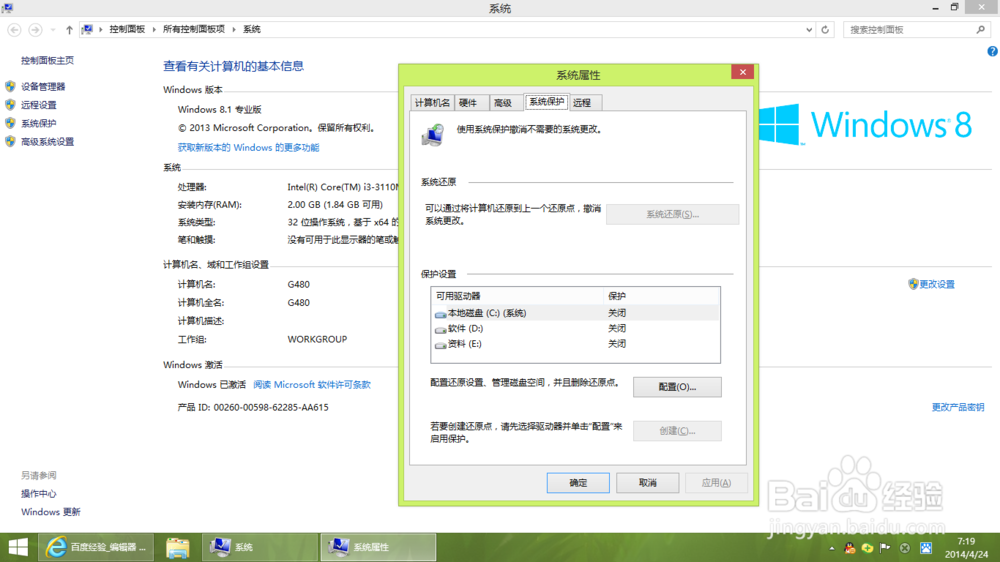
Task: Switch to the 系统保护 tab
Action: tap(547, 102)
